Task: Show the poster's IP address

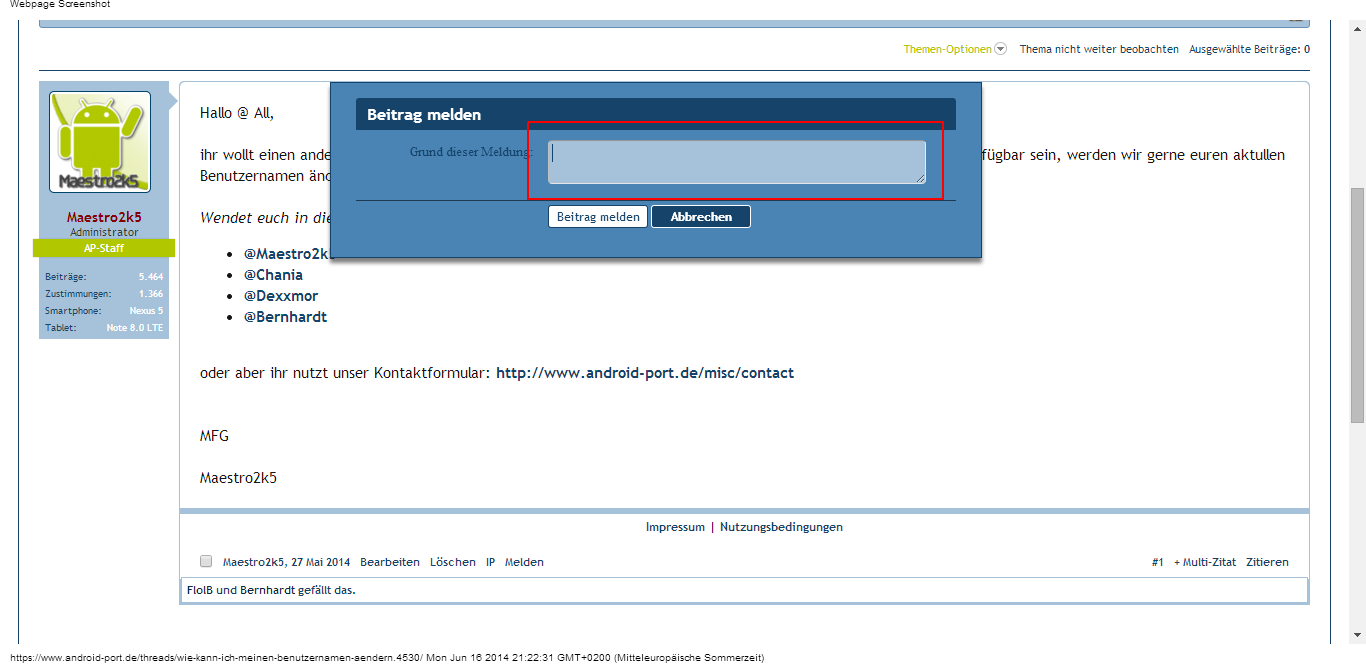Action: 491,562
